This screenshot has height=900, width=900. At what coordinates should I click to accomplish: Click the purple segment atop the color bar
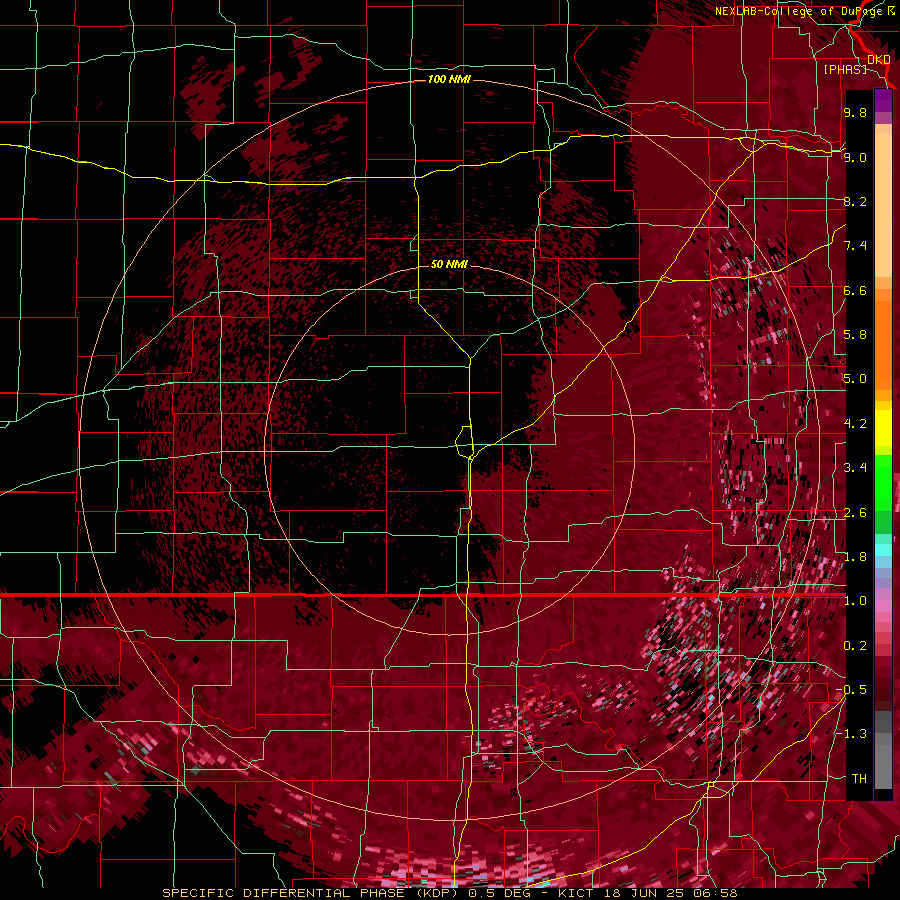pyautogui.click(x=883, y=100)
